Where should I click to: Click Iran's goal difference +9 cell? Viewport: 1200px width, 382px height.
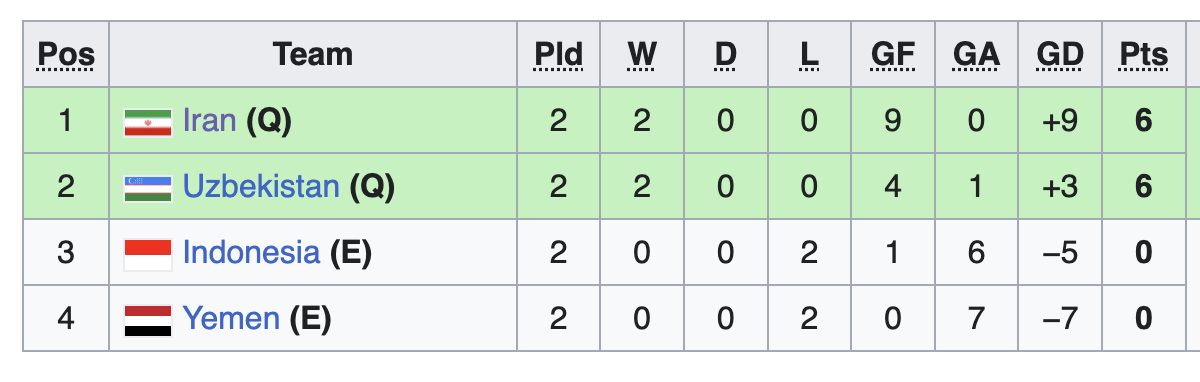(x=1060, y=121)
